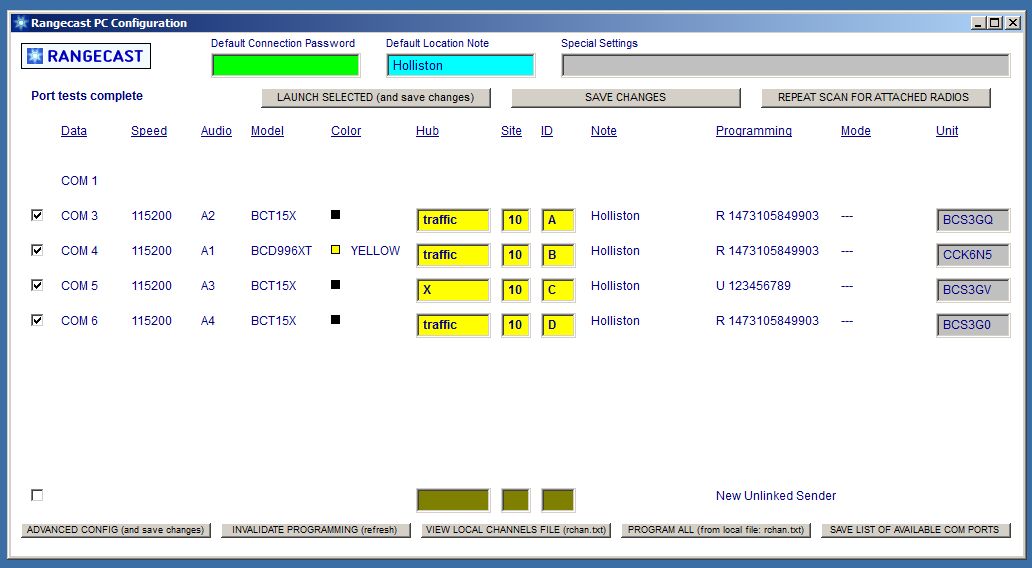Image resolution: width=1032 pixels, height=568 pixels.
Task: Click PROGRAM ALL from local file
Action: (716, 530)
